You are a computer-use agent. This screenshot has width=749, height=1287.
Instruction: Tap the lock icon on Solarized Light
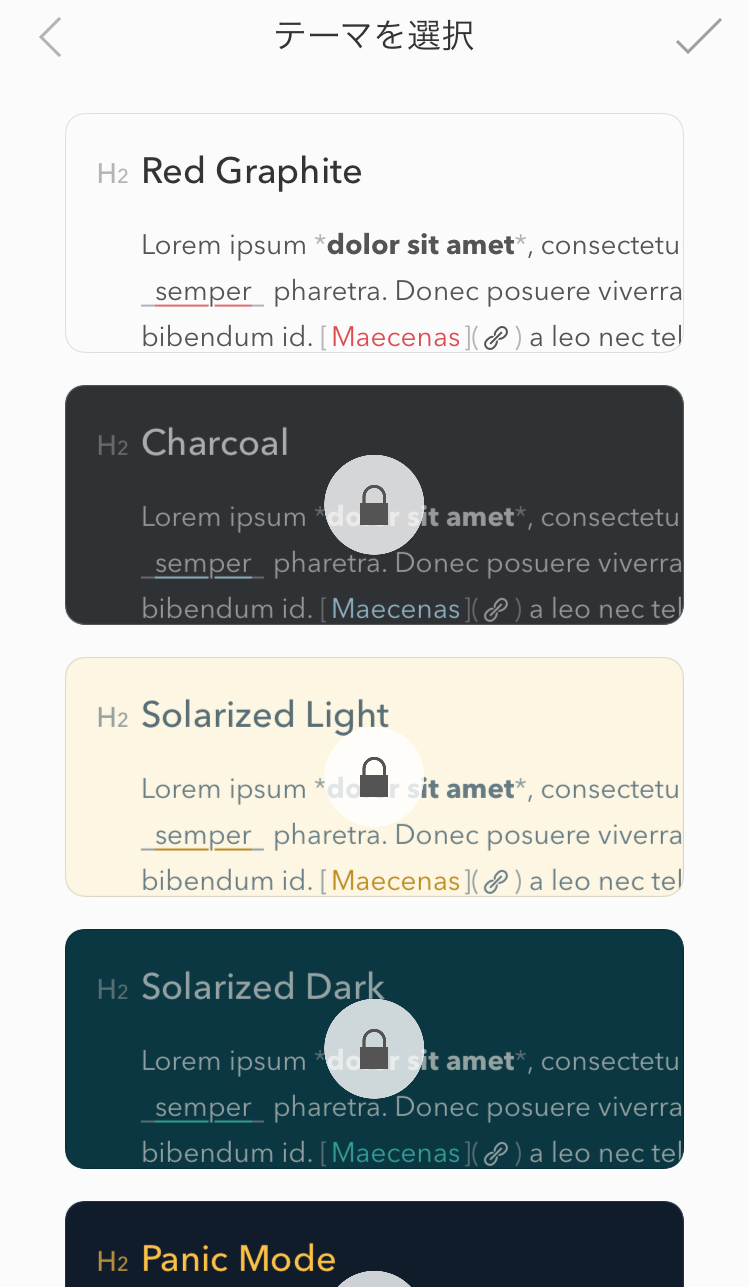[x=374, y=777]
